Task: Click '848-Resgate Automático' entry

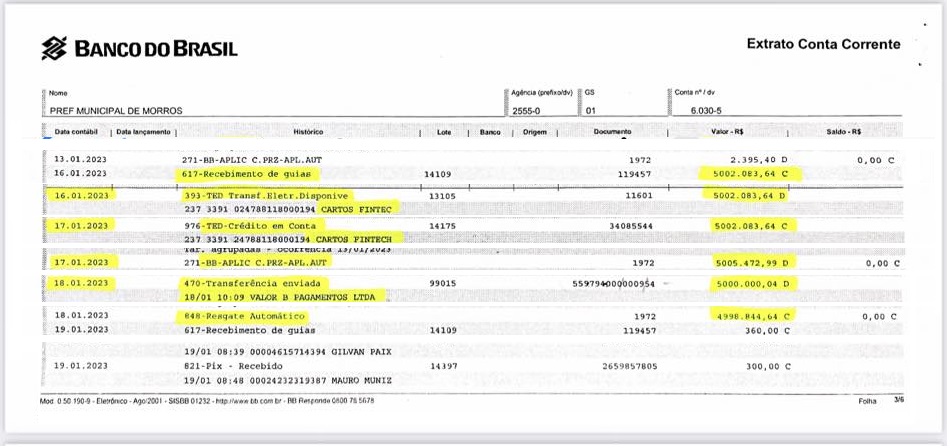Action: point(244,316)
